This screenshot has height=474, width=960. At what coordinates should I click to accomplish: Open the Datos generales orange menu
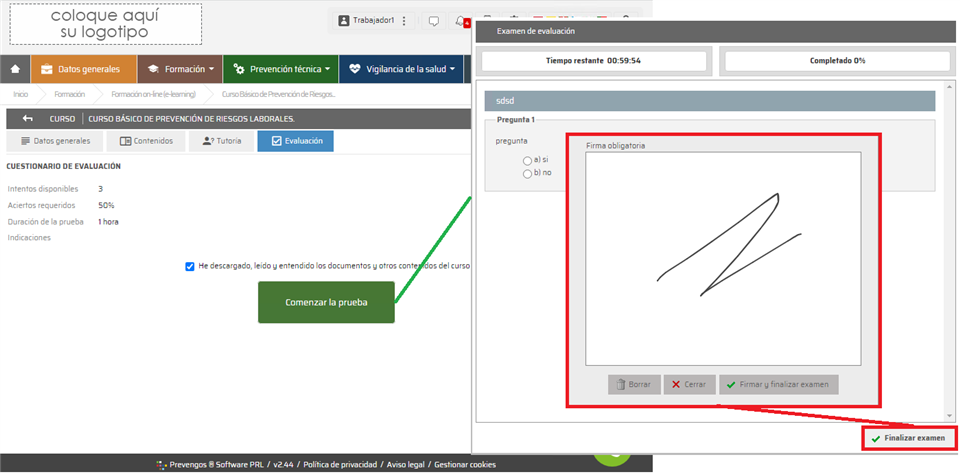[83, 69]
